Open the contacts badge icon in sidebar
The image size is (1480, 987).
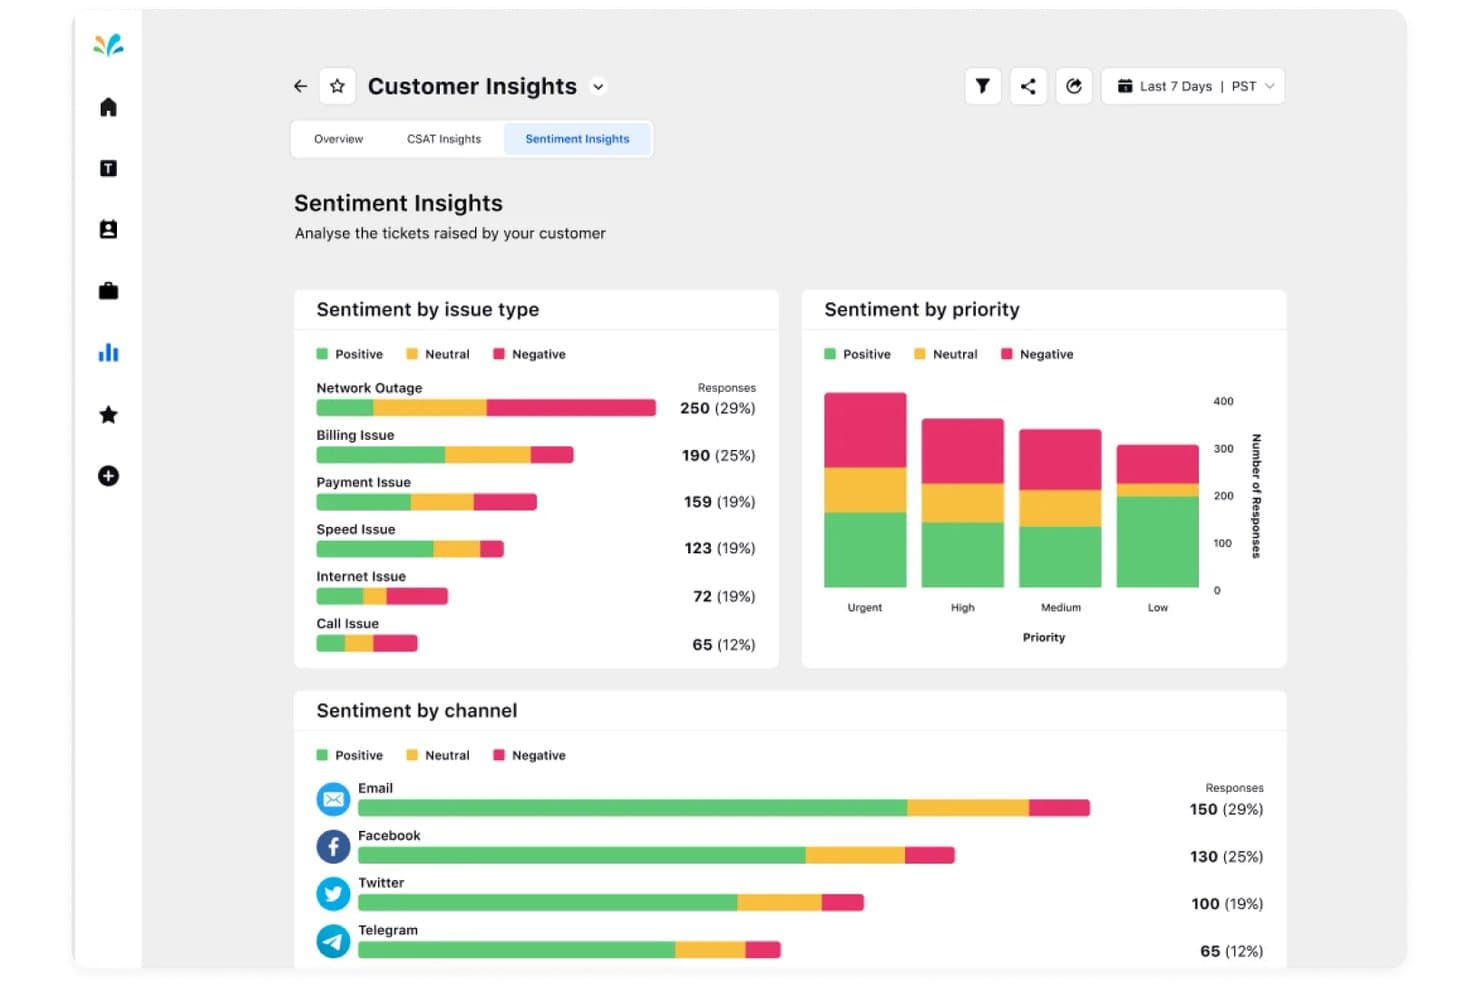pos(108,229)
